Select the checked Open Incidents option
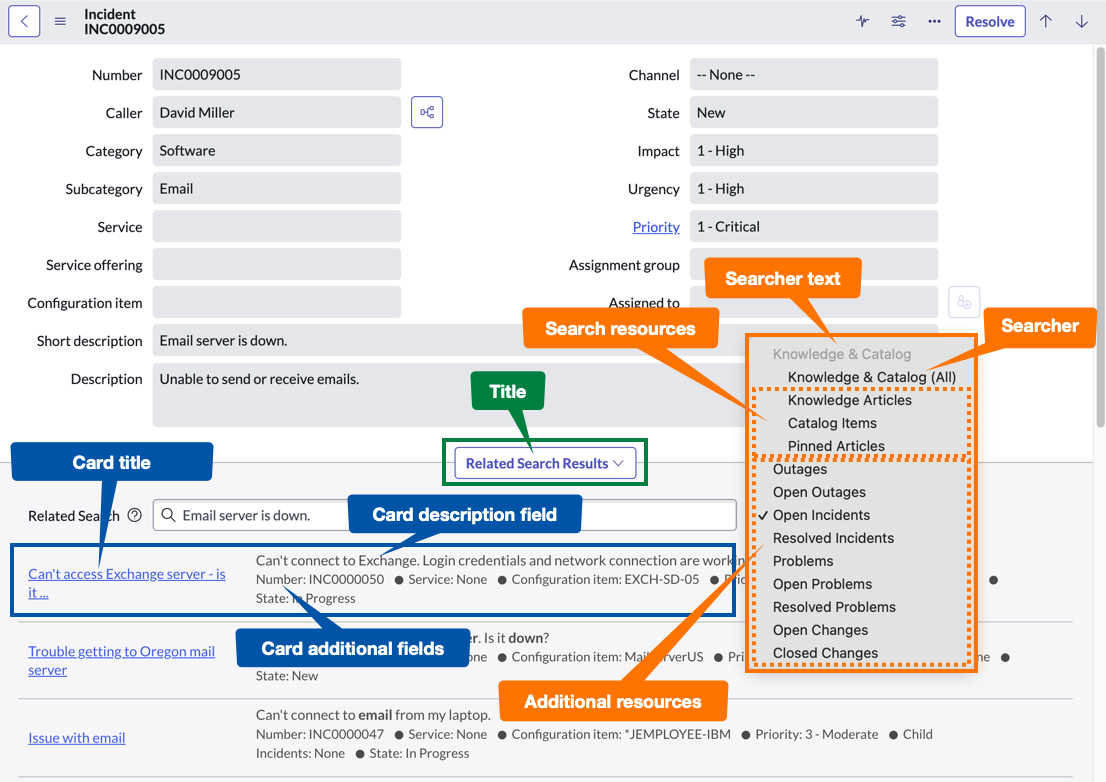 [821, 515]
